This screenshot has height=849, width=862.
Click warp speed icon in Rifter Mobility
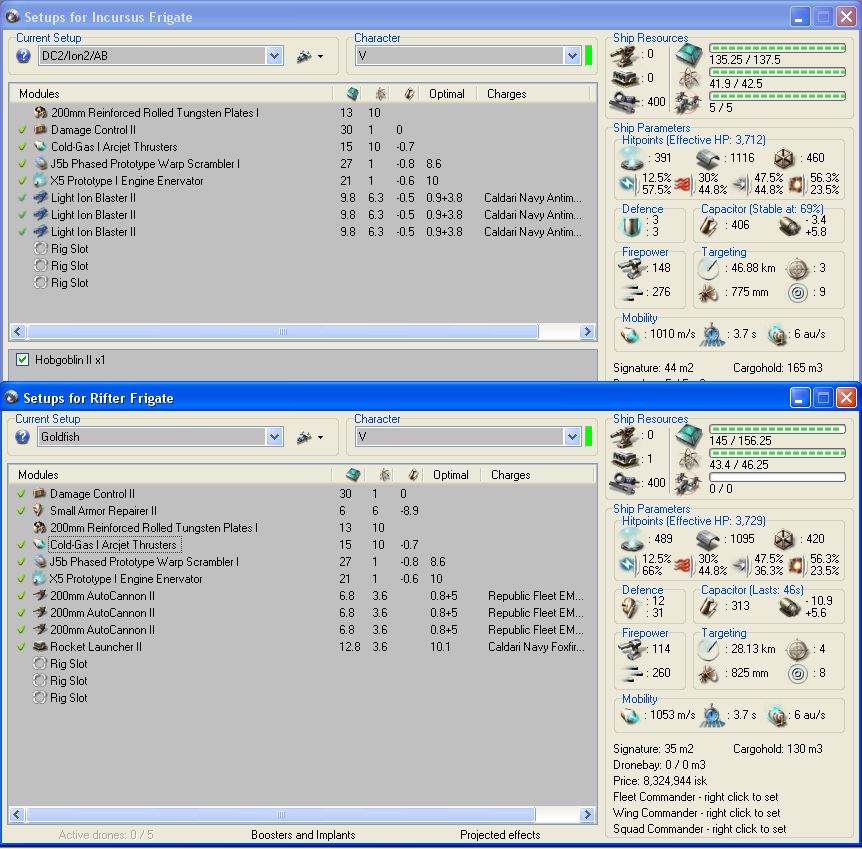click(x=777, y=716)
